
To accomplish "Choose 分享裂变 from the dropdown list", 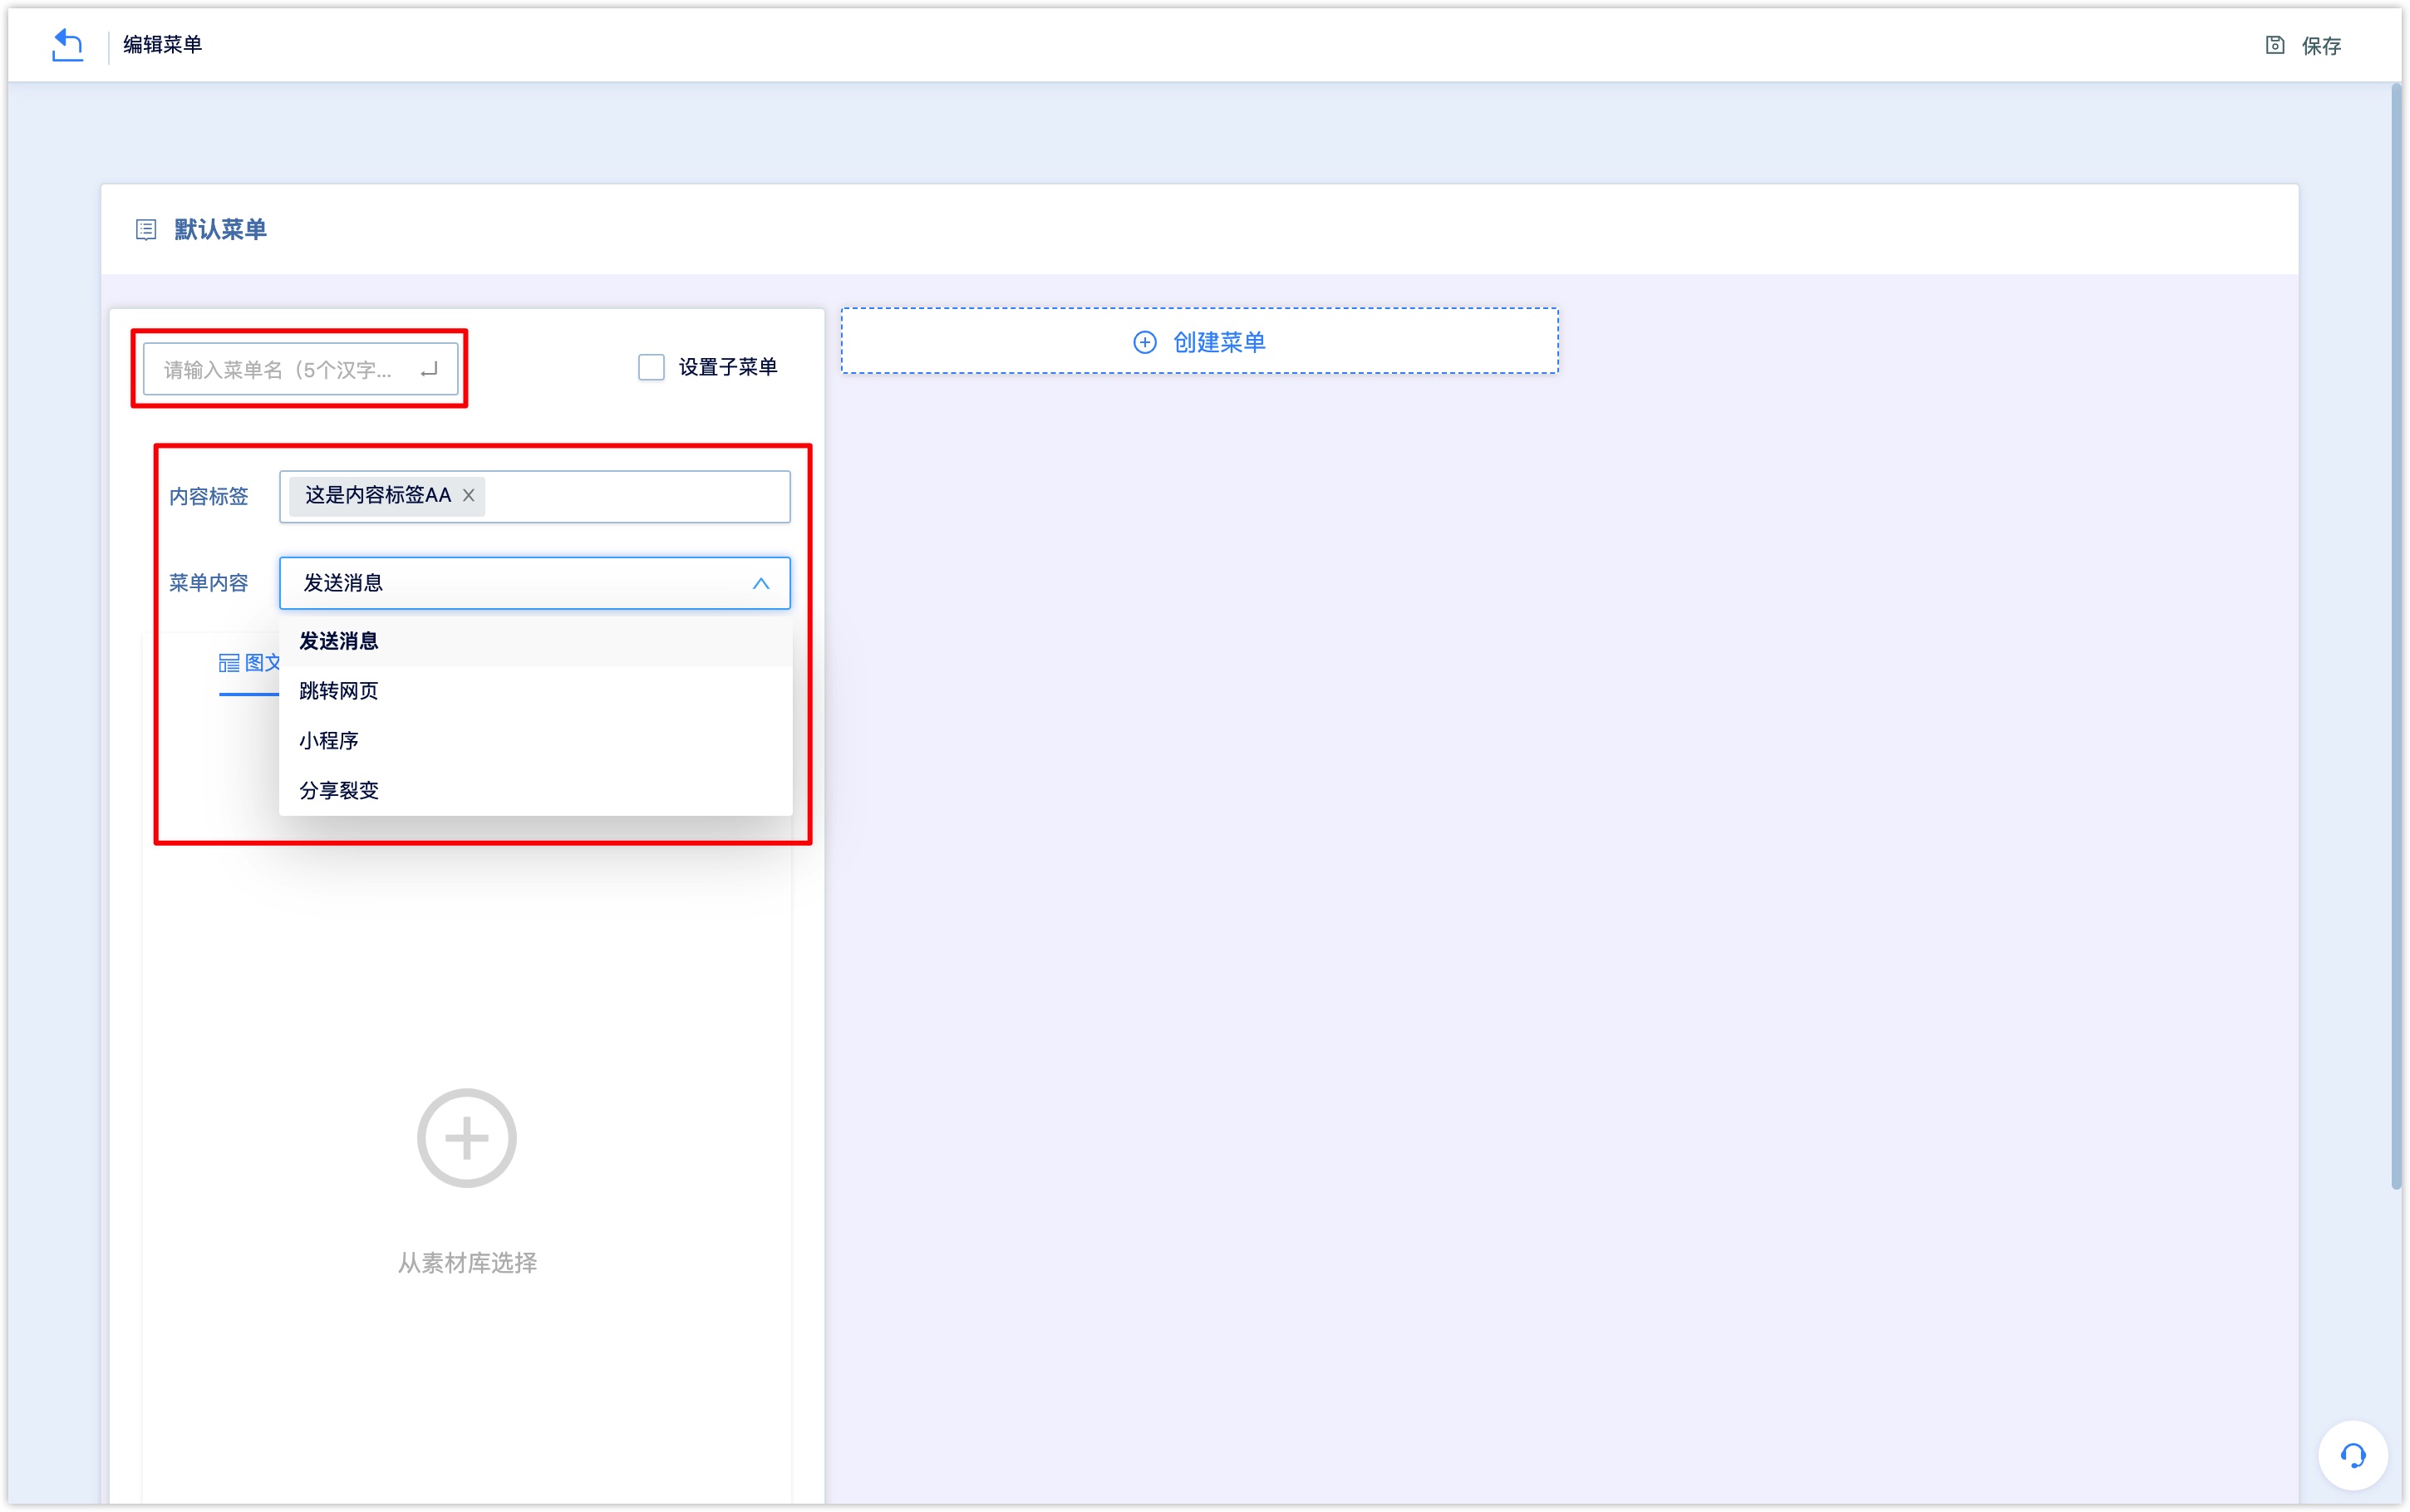I will point(536,791).
